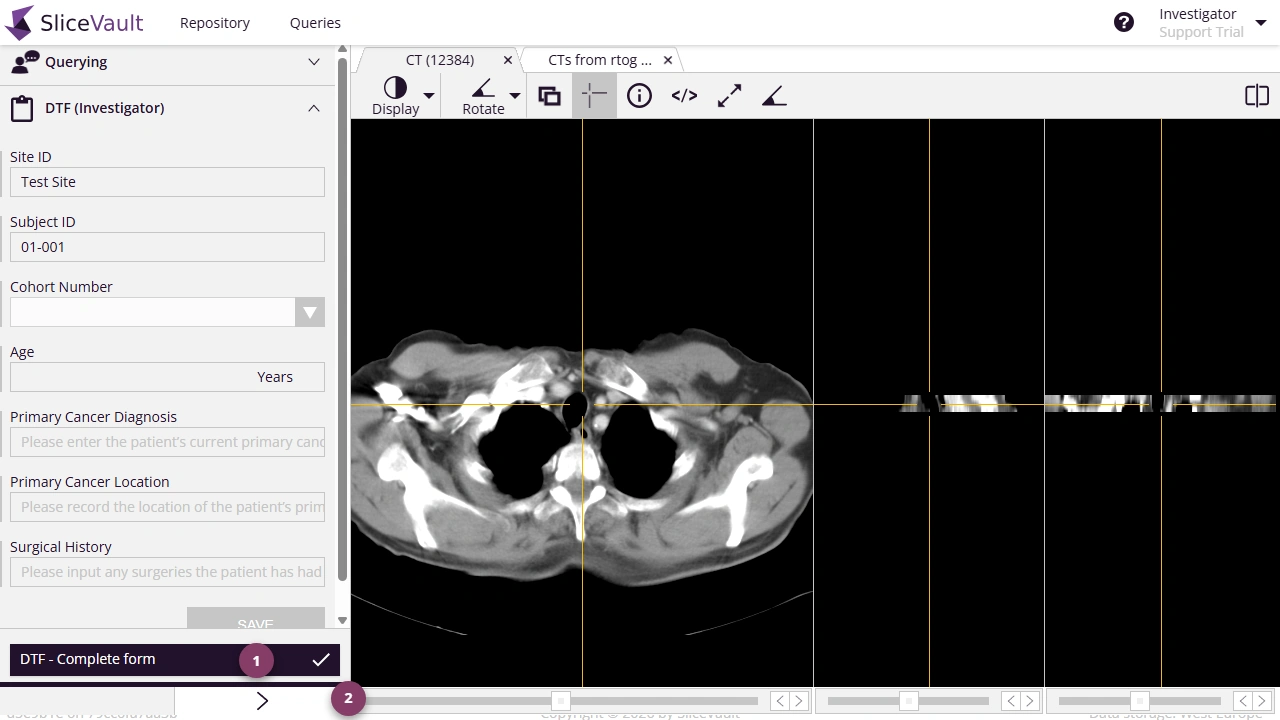Click the Primary Cancer Diagnosis field
Viewport: 1280px width, 720px height.
pyautogui.click(x=167, y=442)
